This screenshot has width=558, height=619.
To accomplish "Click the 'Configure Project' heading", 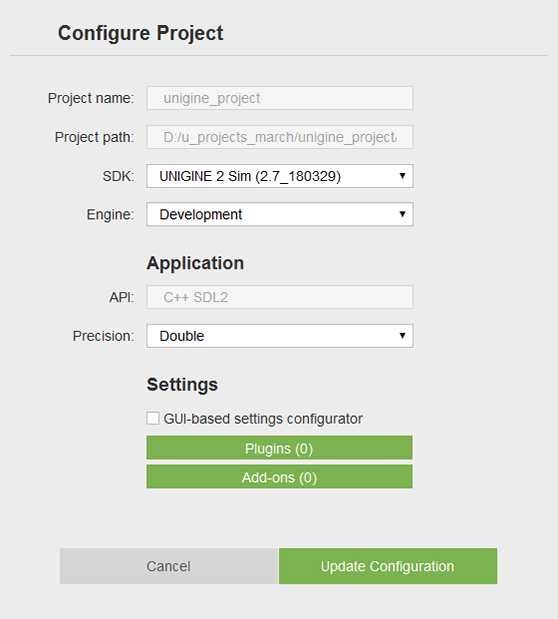I will tap(141, 33).
